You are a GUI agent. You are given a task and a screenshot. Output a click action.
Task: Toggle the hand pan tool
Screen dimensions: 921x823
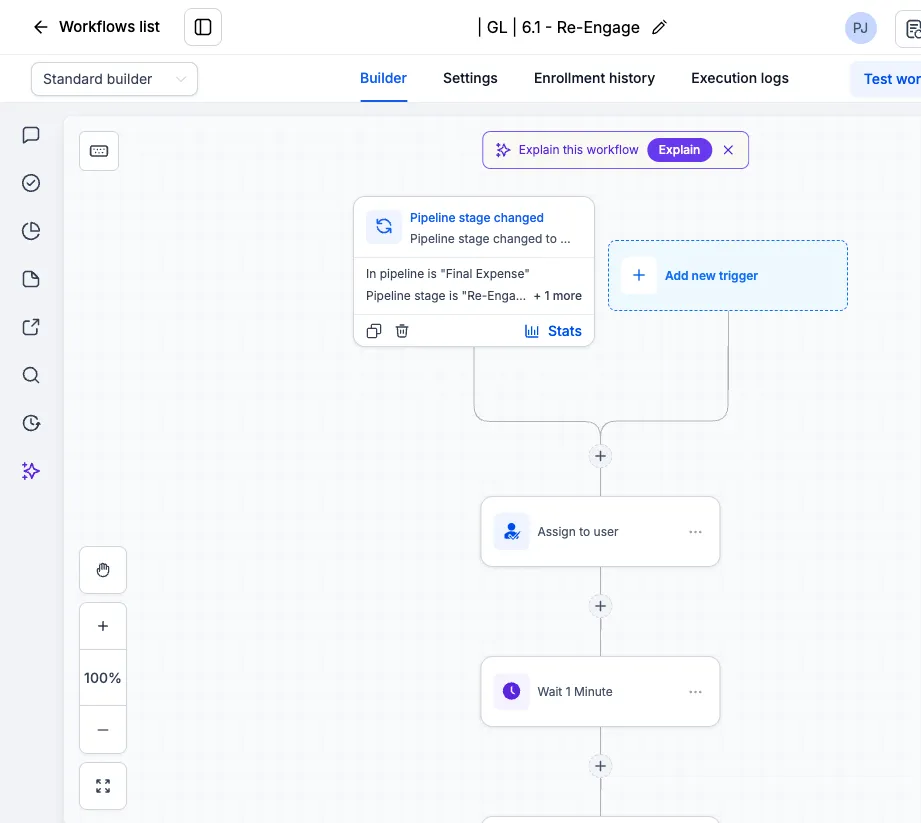coord(103,570)
